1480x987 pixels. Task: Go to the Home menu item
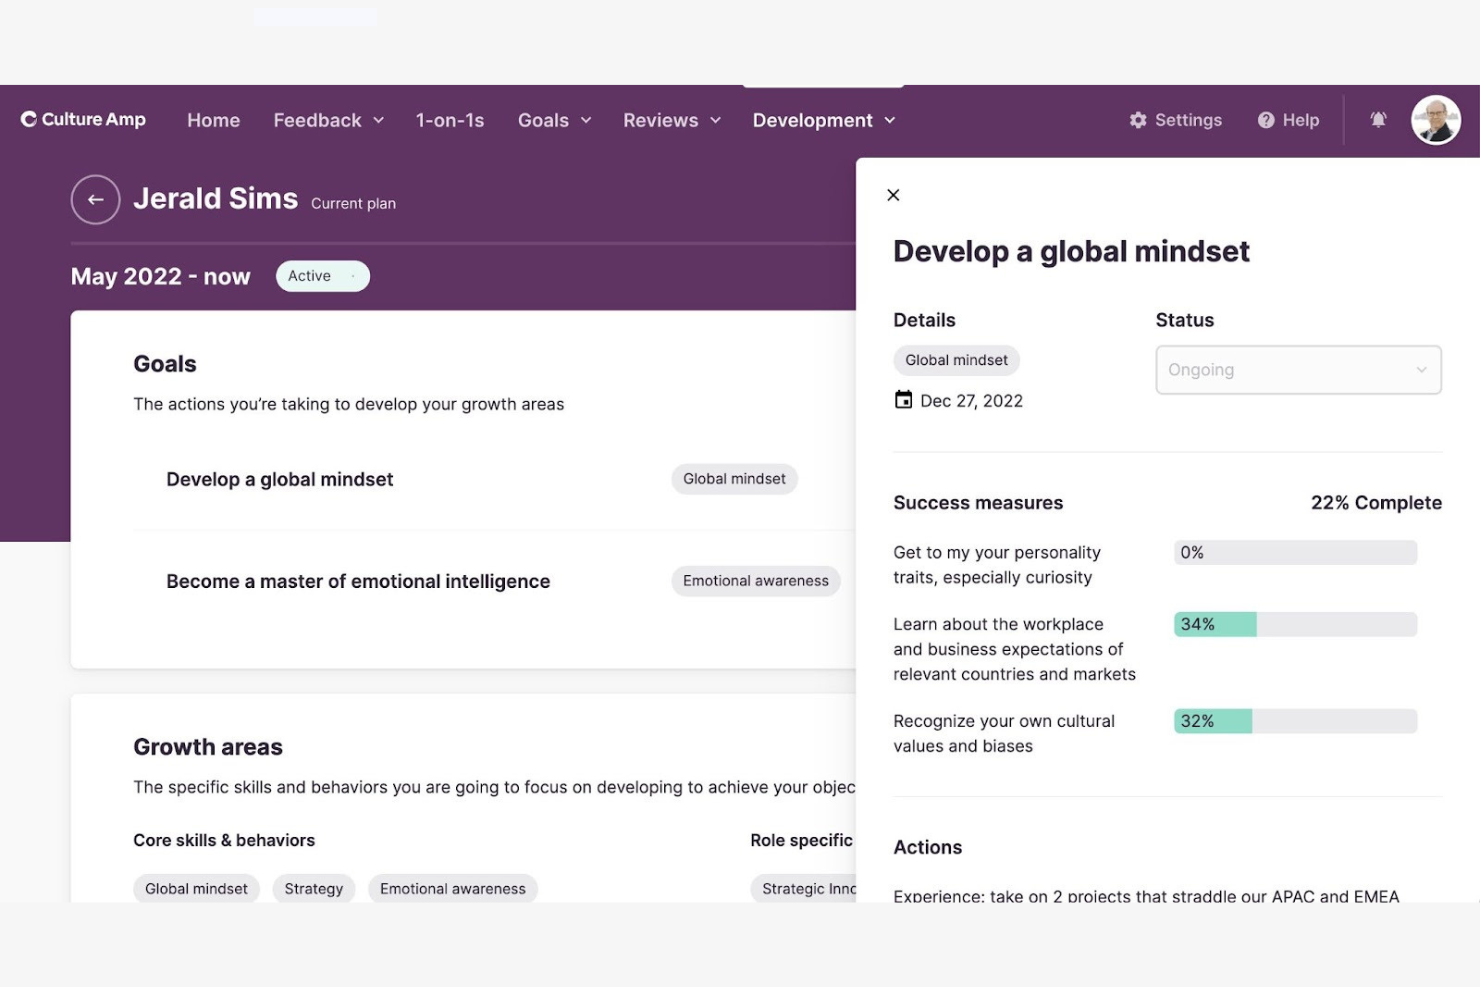(213, 120)
